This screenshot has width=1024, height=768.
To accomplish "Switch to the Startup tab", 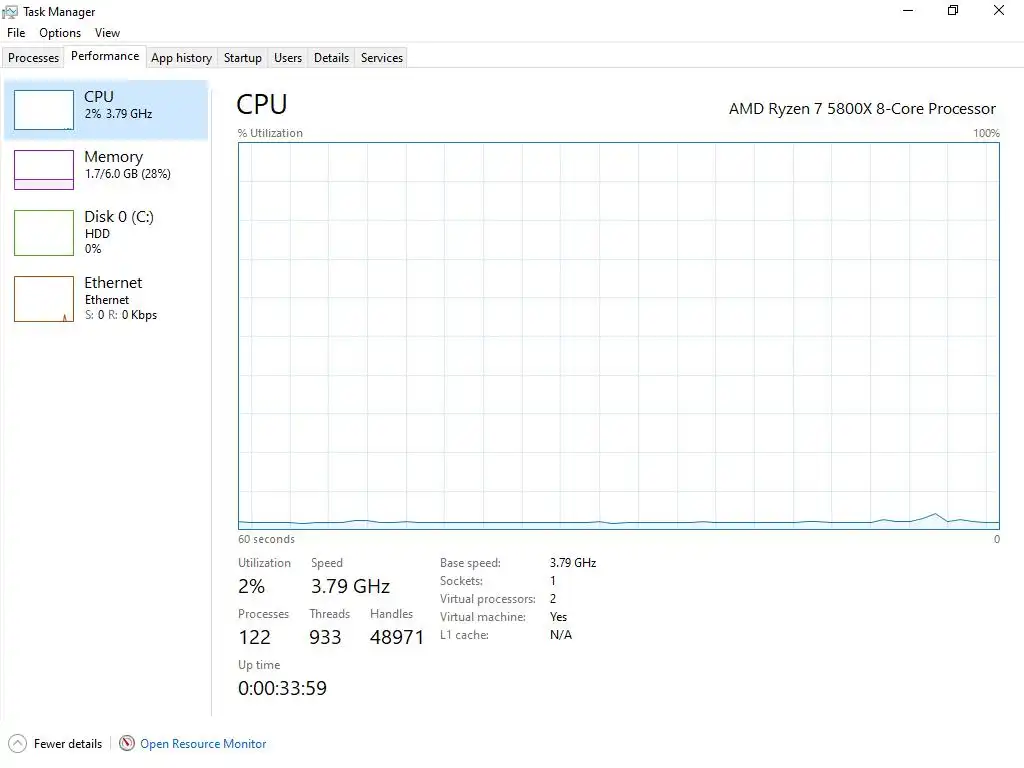I will [x=242, y=57].
